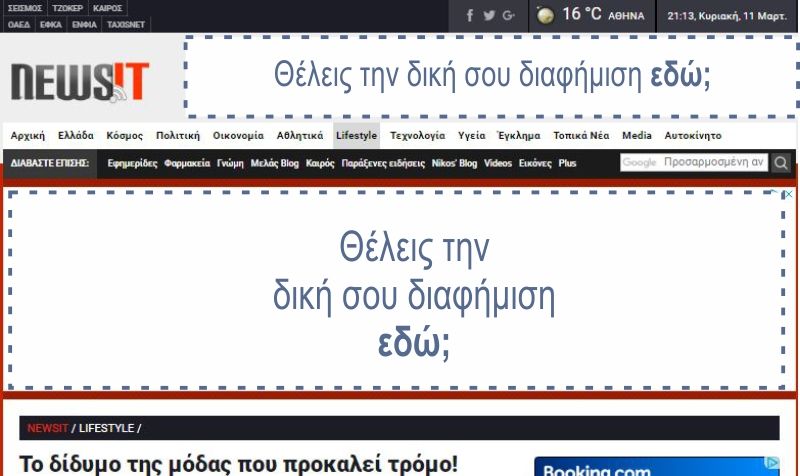Click the NEWSIT logo
Image resolution: width=800 pixels, height=476 pixels.
click(x=81, y=81)
